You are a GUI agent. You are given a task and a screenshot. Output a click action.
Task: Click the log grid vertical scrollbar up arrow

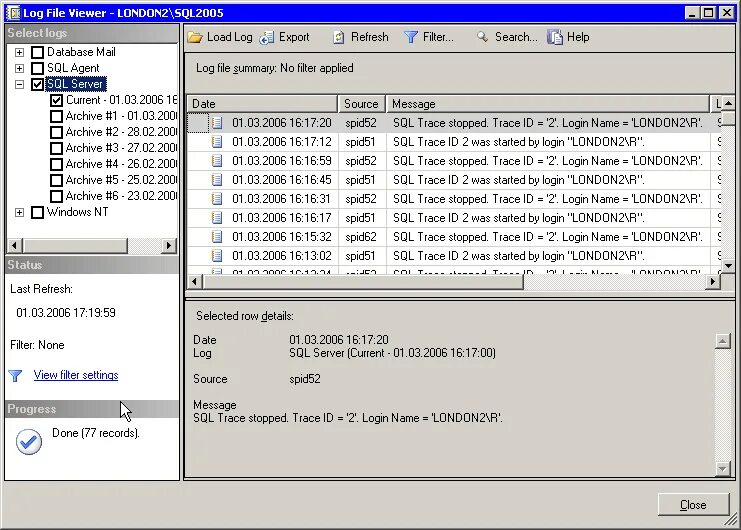(729, 103)
